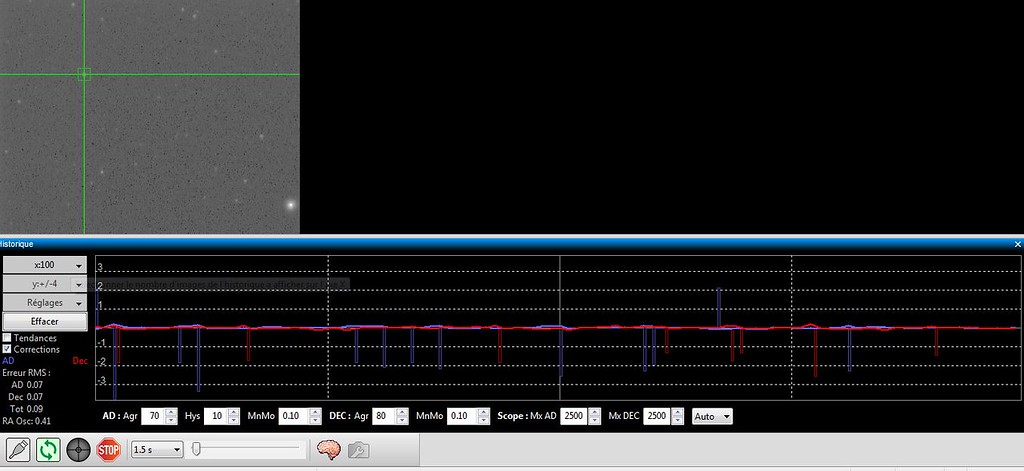Click the Hys value field
This screenshot has height=471, width=1024.
click(x=216, y=416)
